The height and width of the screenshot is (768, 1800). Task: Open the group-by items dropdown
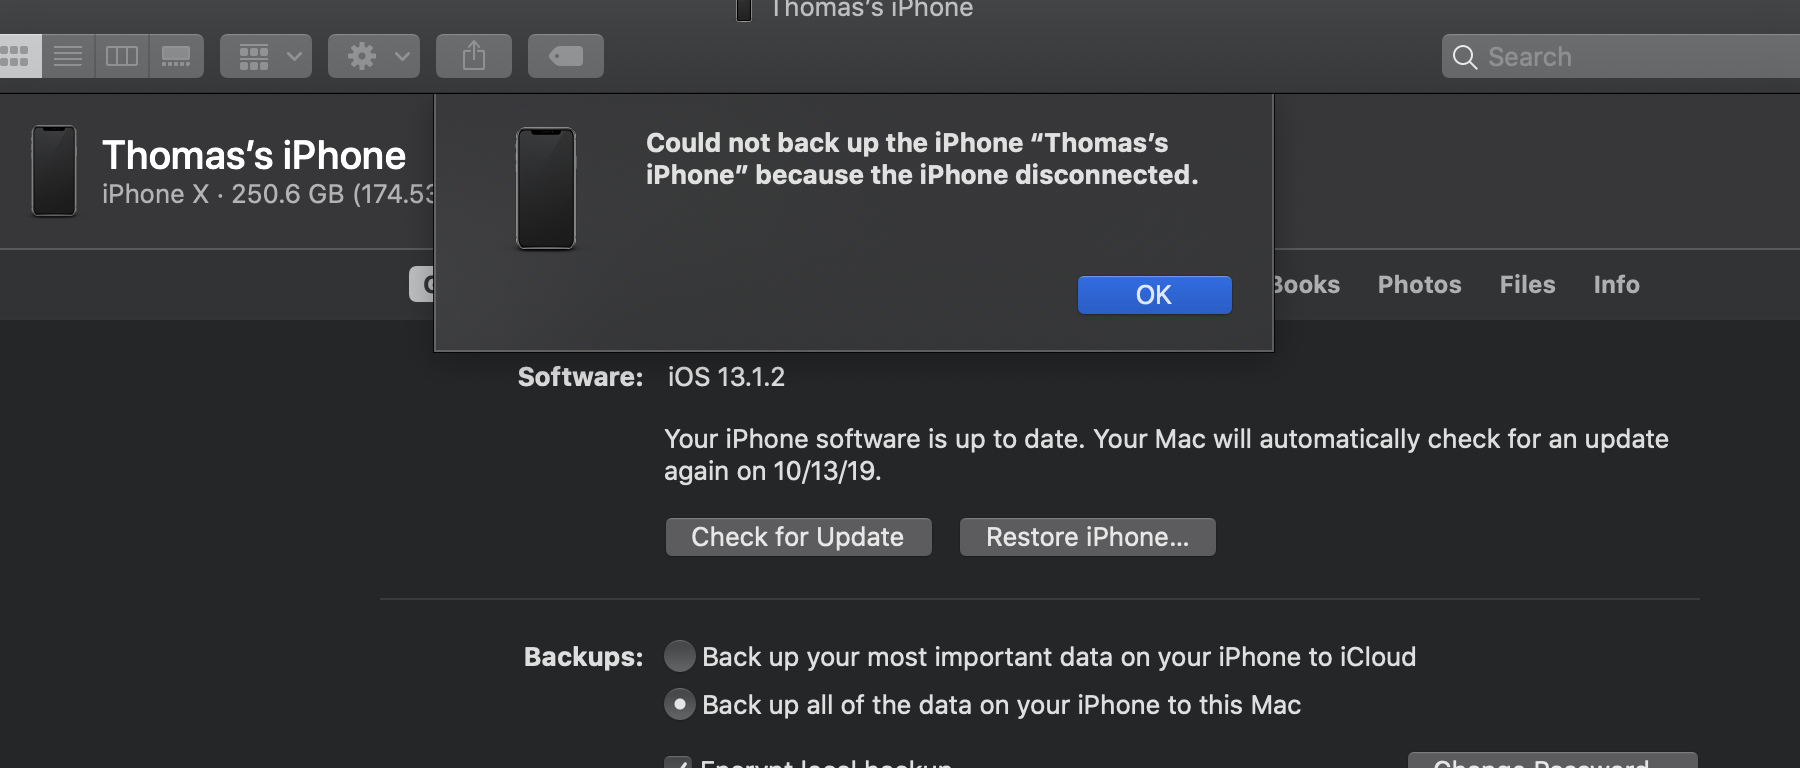pyautogui.click(x=266, y=56)
